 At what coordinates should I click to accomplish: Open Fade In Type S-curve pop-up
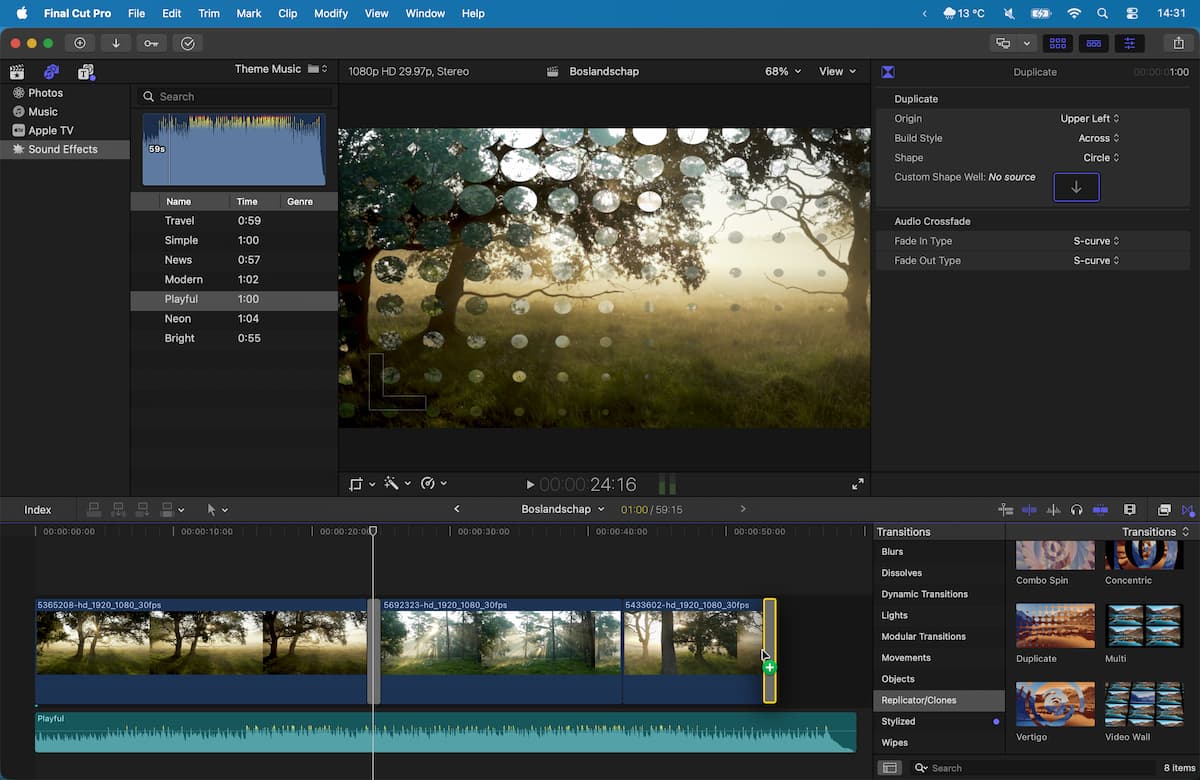pos(1096,241)
